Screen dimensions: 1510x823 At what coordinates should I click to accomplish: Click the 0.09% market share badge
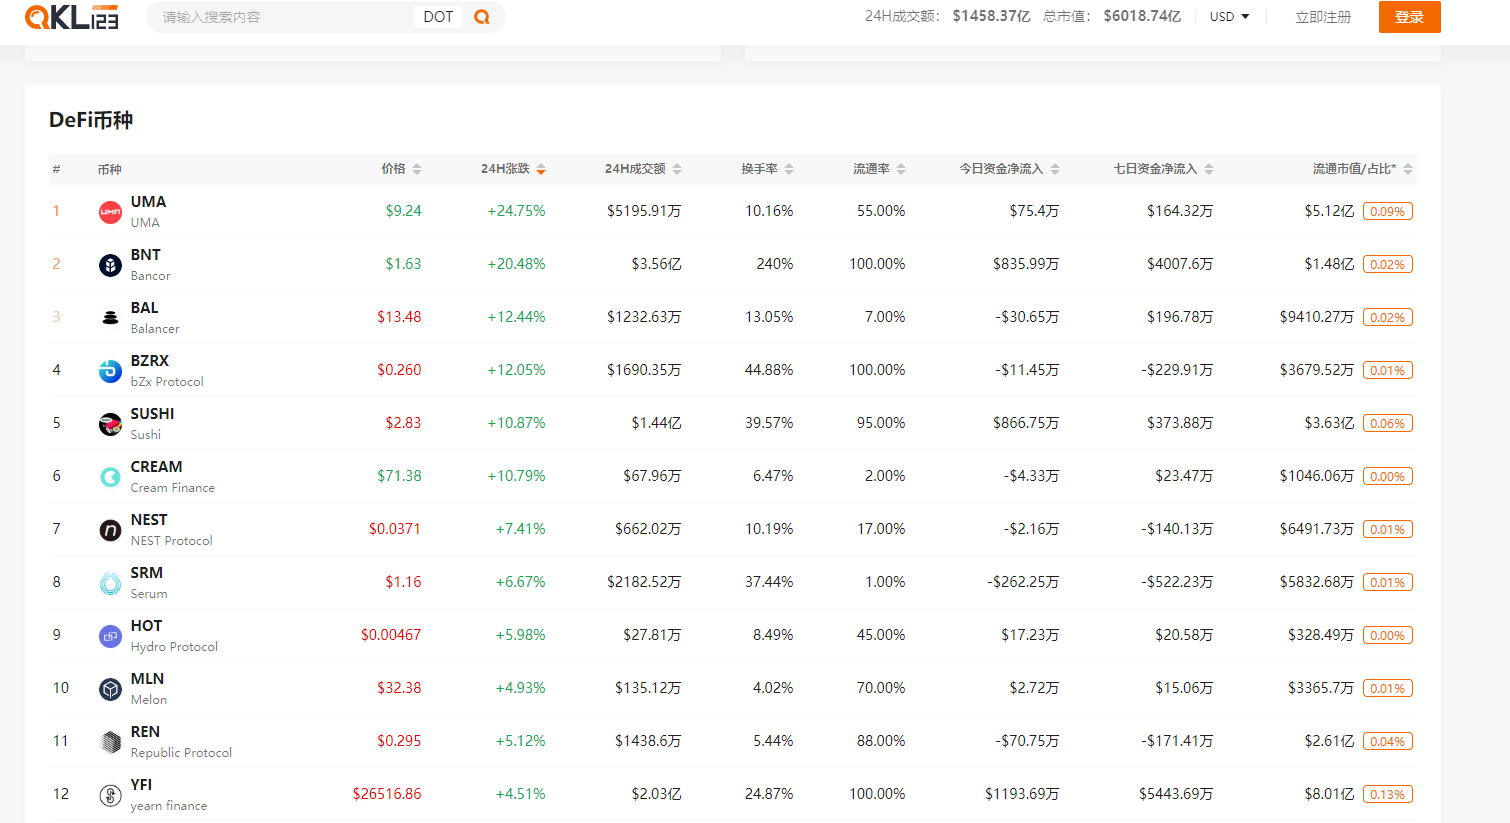(x=1388, y=211)
